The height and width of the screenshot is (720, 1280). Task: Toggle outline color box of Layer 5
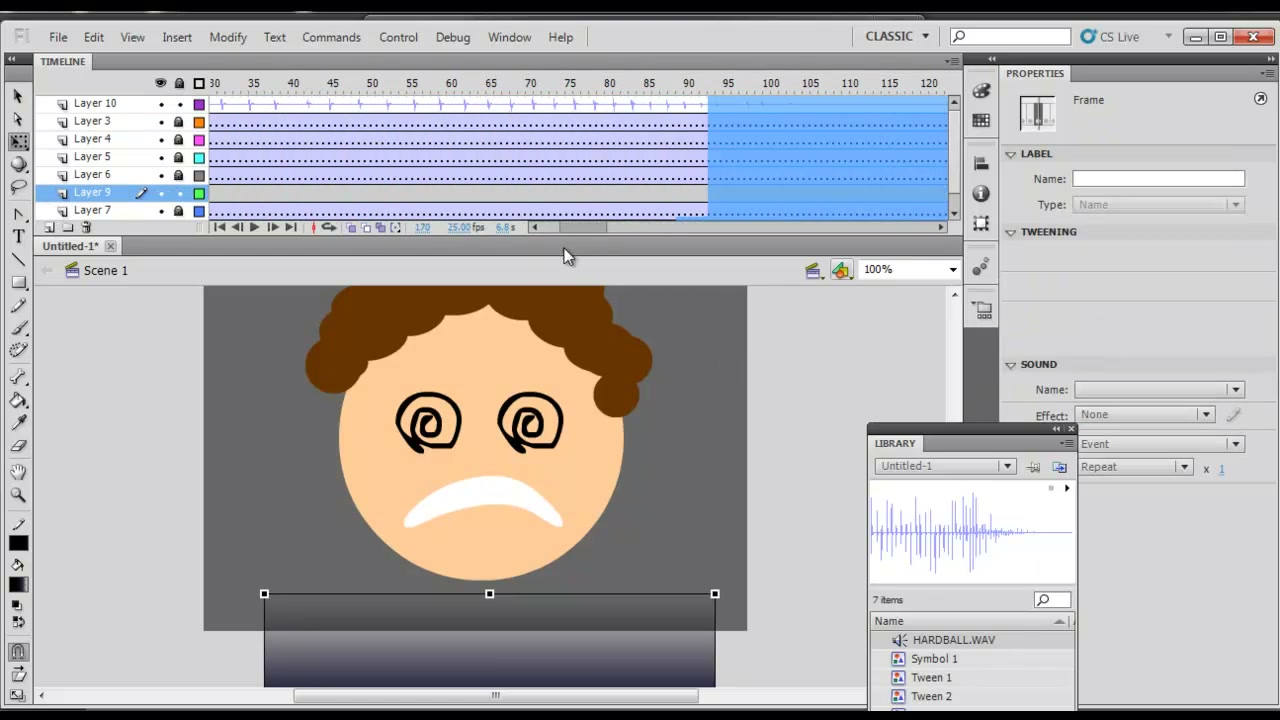(199, 158)
